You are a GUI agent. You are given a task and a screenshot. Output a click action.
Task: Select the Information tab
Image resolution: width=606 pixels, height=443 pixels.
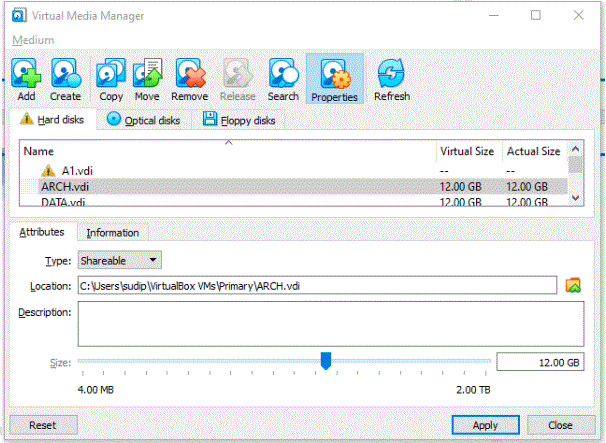click(x=112, y=233)
